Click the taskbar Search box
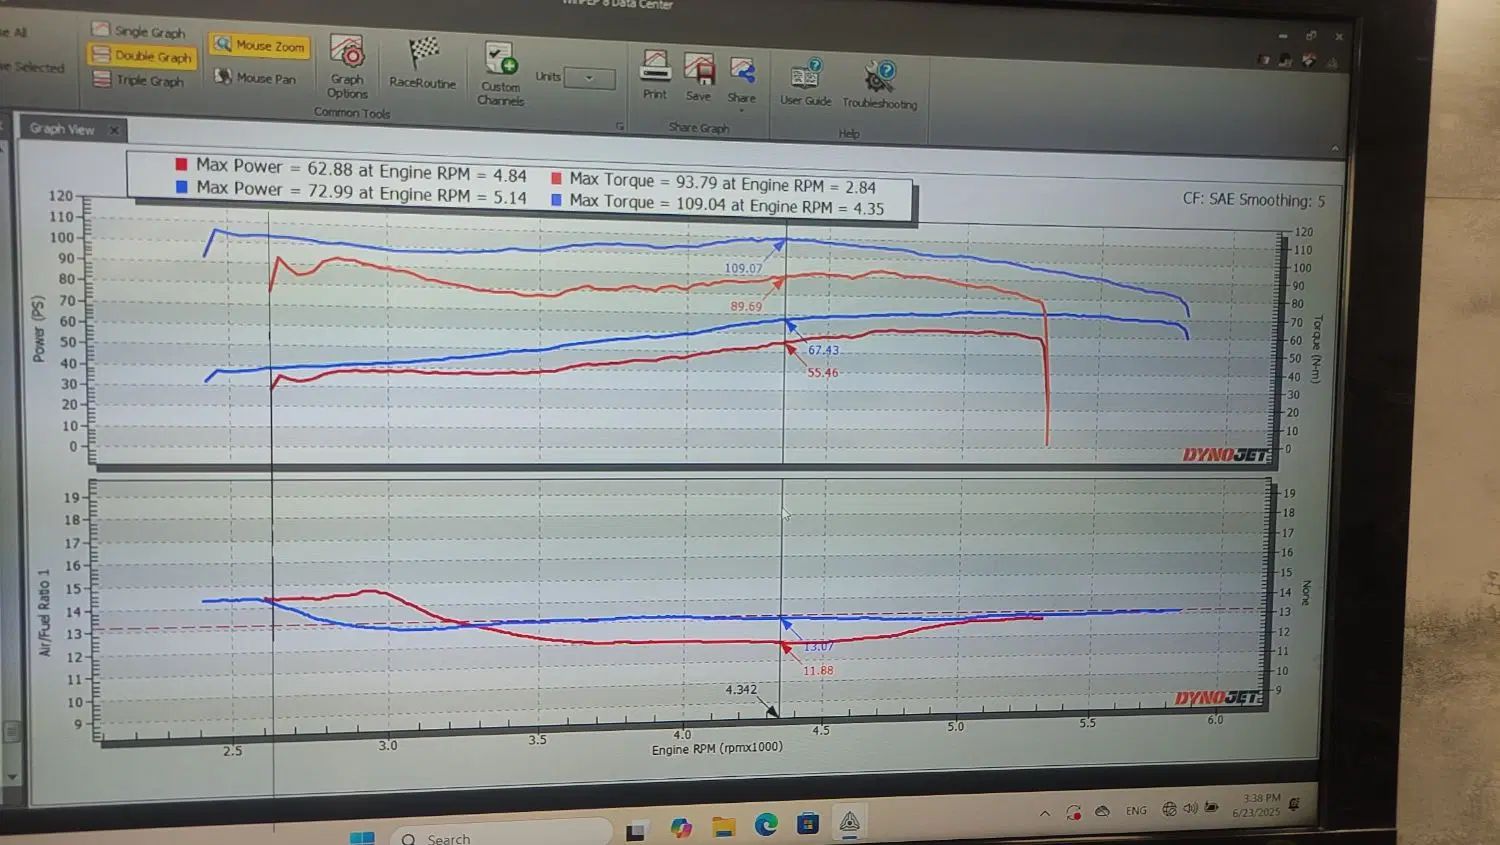This screenshot has width=1500, height=845. tap(502, 834)
